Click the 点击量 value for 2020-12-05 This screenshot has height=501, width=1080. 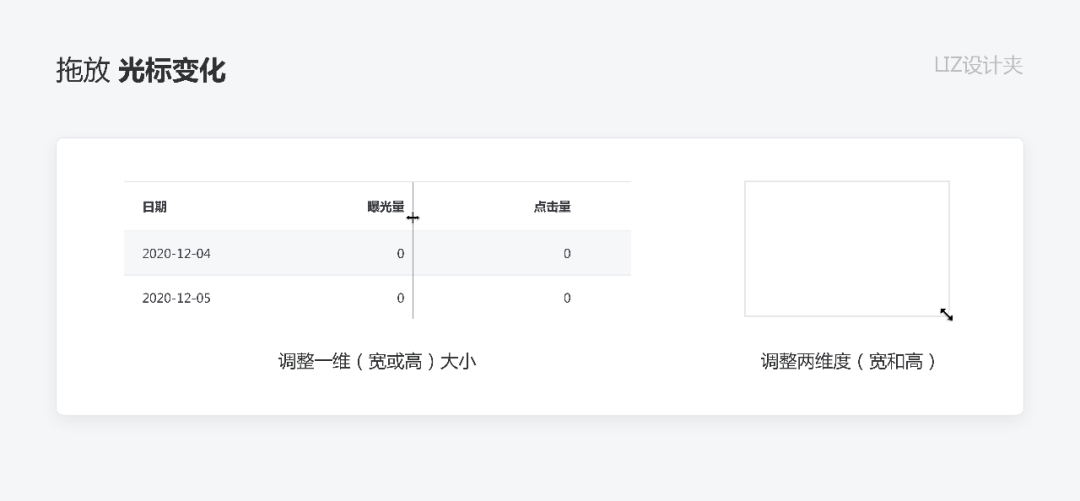(x=567, y=298)
